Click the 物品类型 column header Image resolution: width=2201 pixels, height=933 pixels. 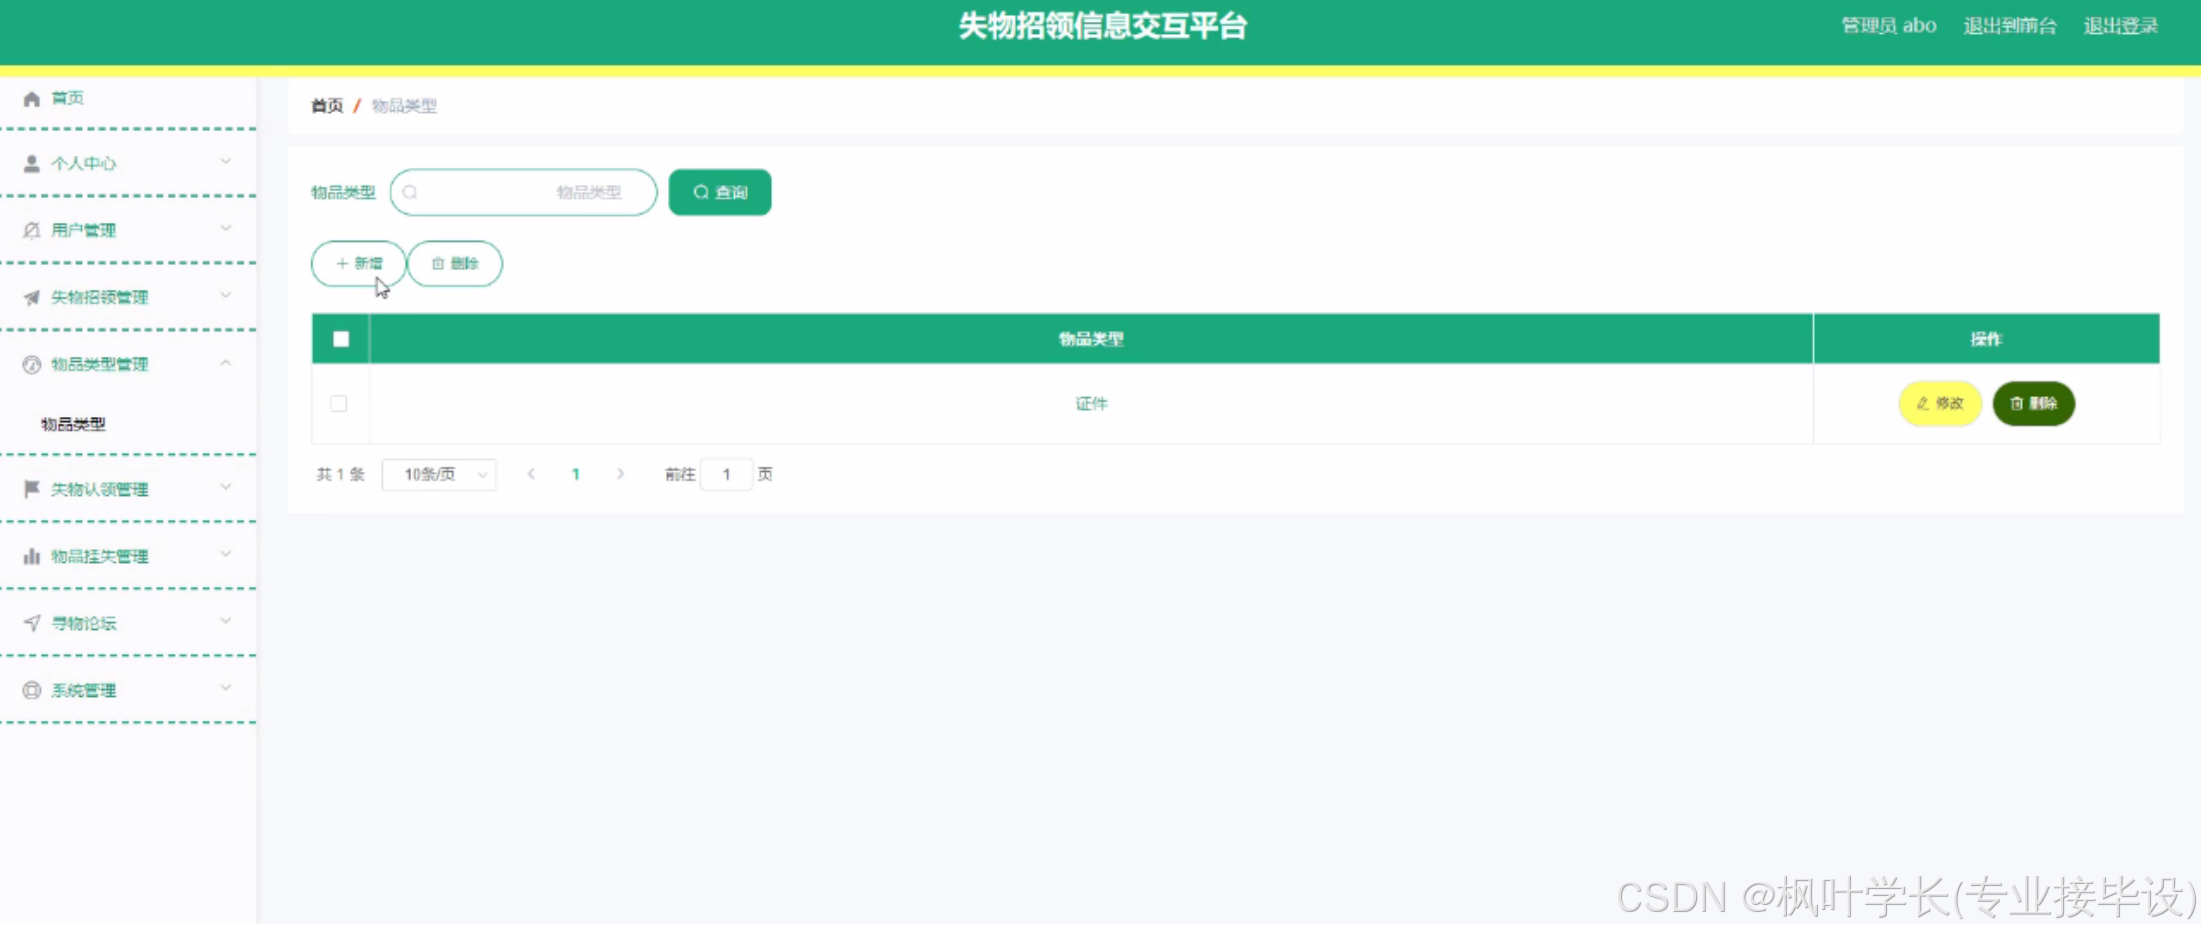click(x=1091, y=339)
